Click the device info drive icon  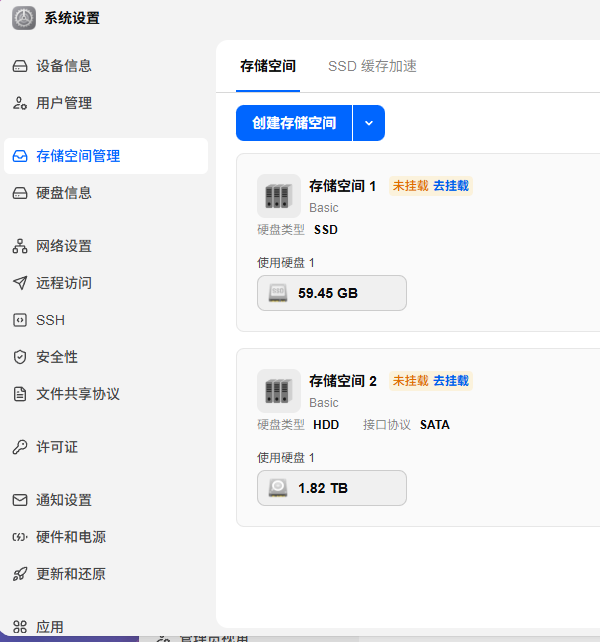pos(20,66)
